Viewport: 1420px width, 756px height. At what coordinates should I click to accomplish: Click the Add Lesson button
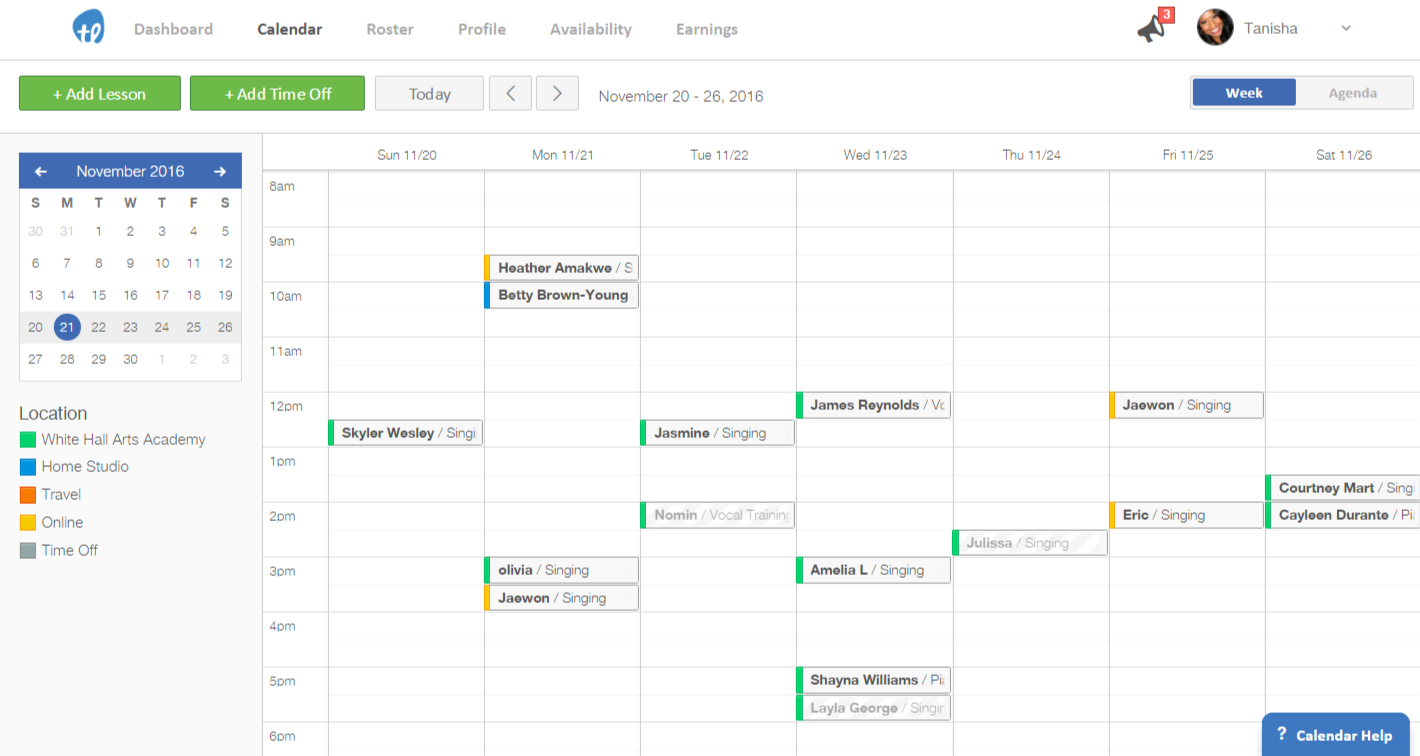100,94
